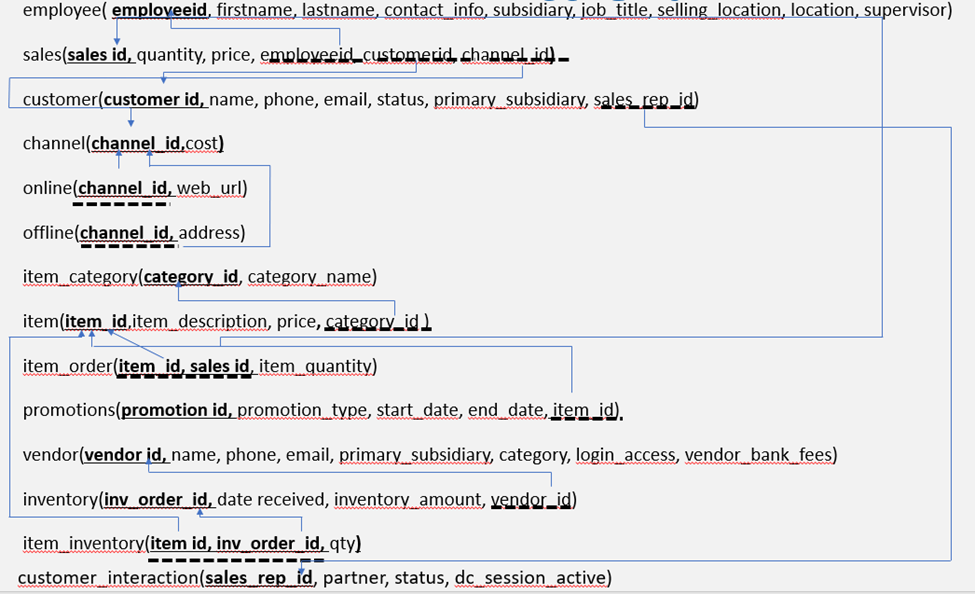Click 'customer_interaction(' relation name

click(111, 578)
